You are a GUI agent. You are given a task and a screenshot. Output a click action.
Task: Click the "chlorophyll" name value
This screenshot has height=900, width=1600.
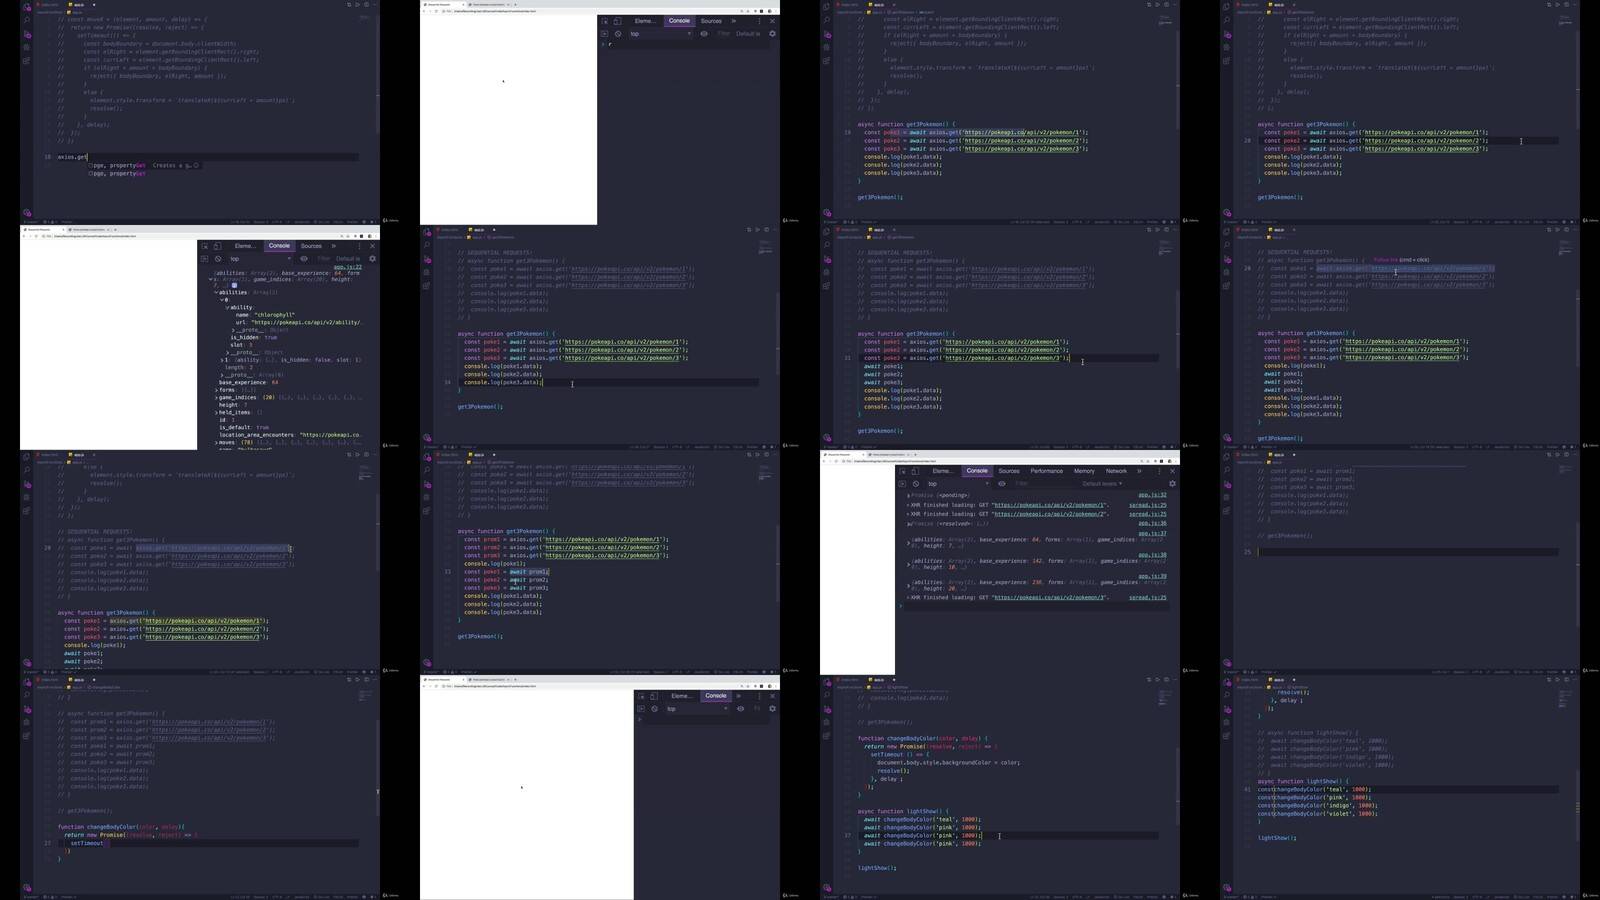(x=275, y=315)
